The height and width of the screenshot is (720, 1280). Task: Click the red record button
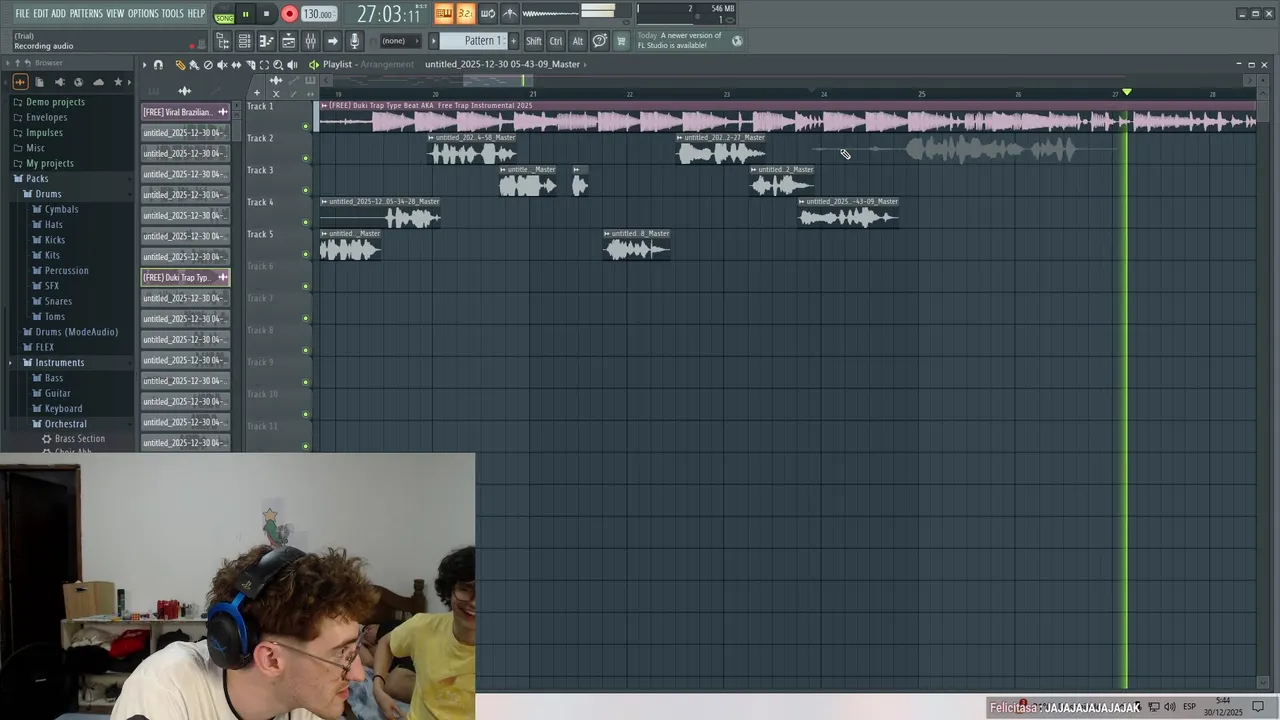pyautogui.click(x=289, y=14)
